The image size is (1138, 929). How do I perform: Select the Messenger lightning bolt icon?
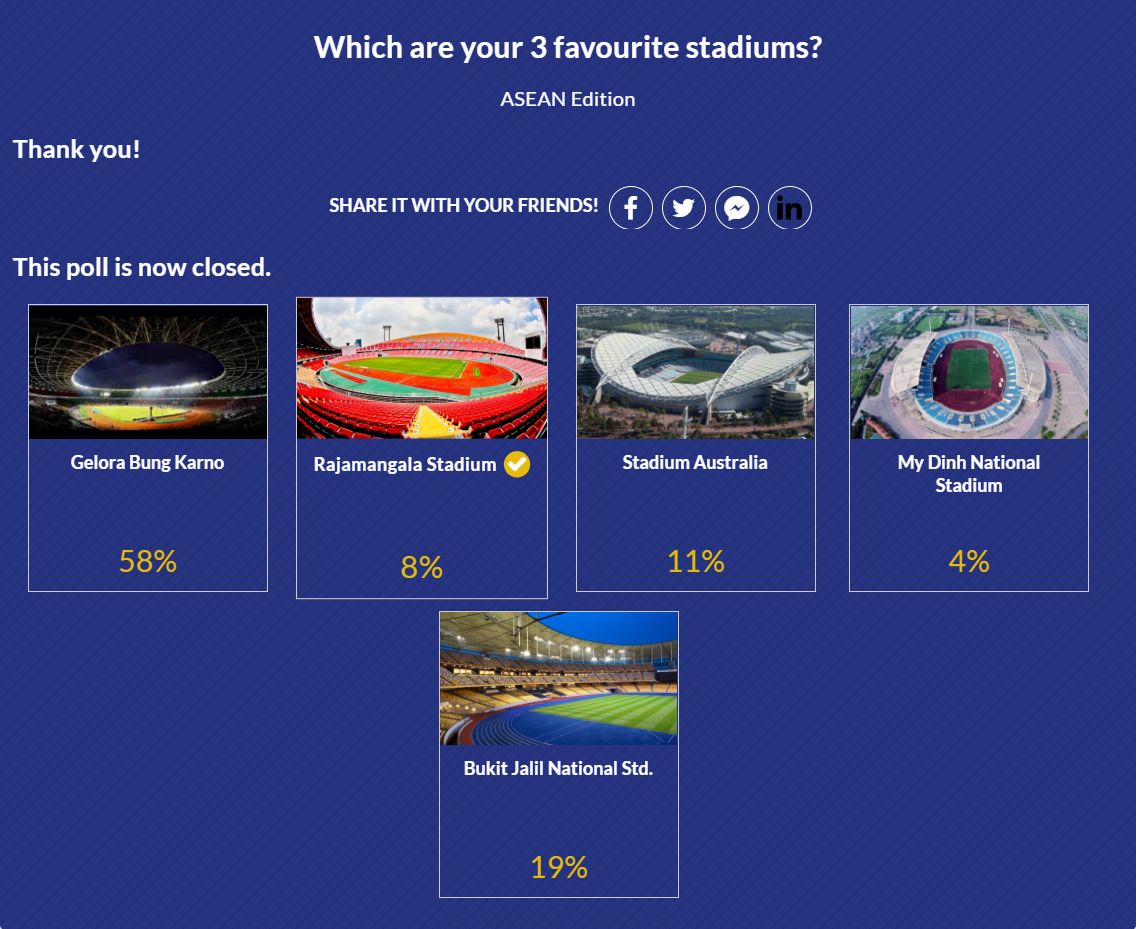[x=737, y=207]
